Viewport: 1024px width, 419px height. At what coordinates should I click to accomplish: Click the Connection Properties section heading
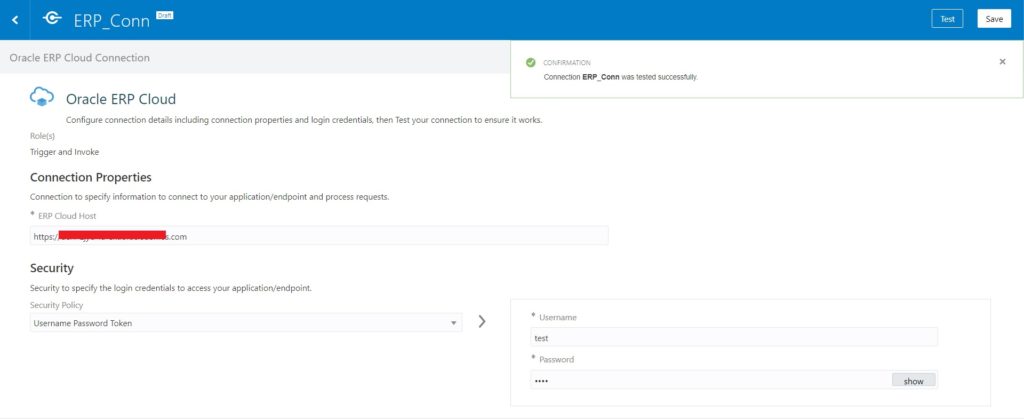pyautogui.click(x=91, y=177)
